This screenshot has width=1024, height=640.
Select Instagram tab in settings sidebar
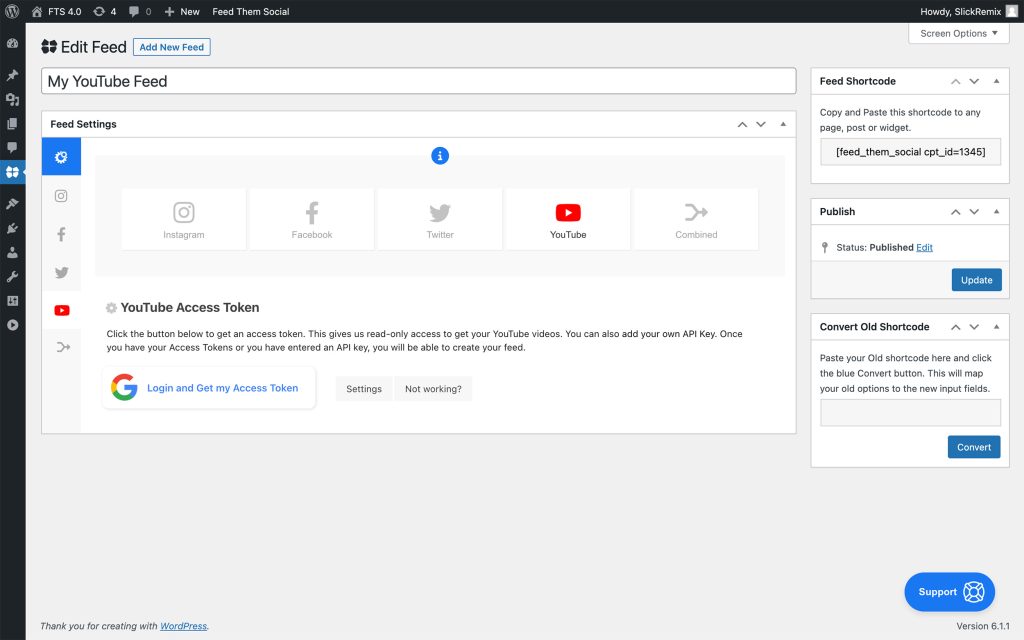(x=61, y=196)
